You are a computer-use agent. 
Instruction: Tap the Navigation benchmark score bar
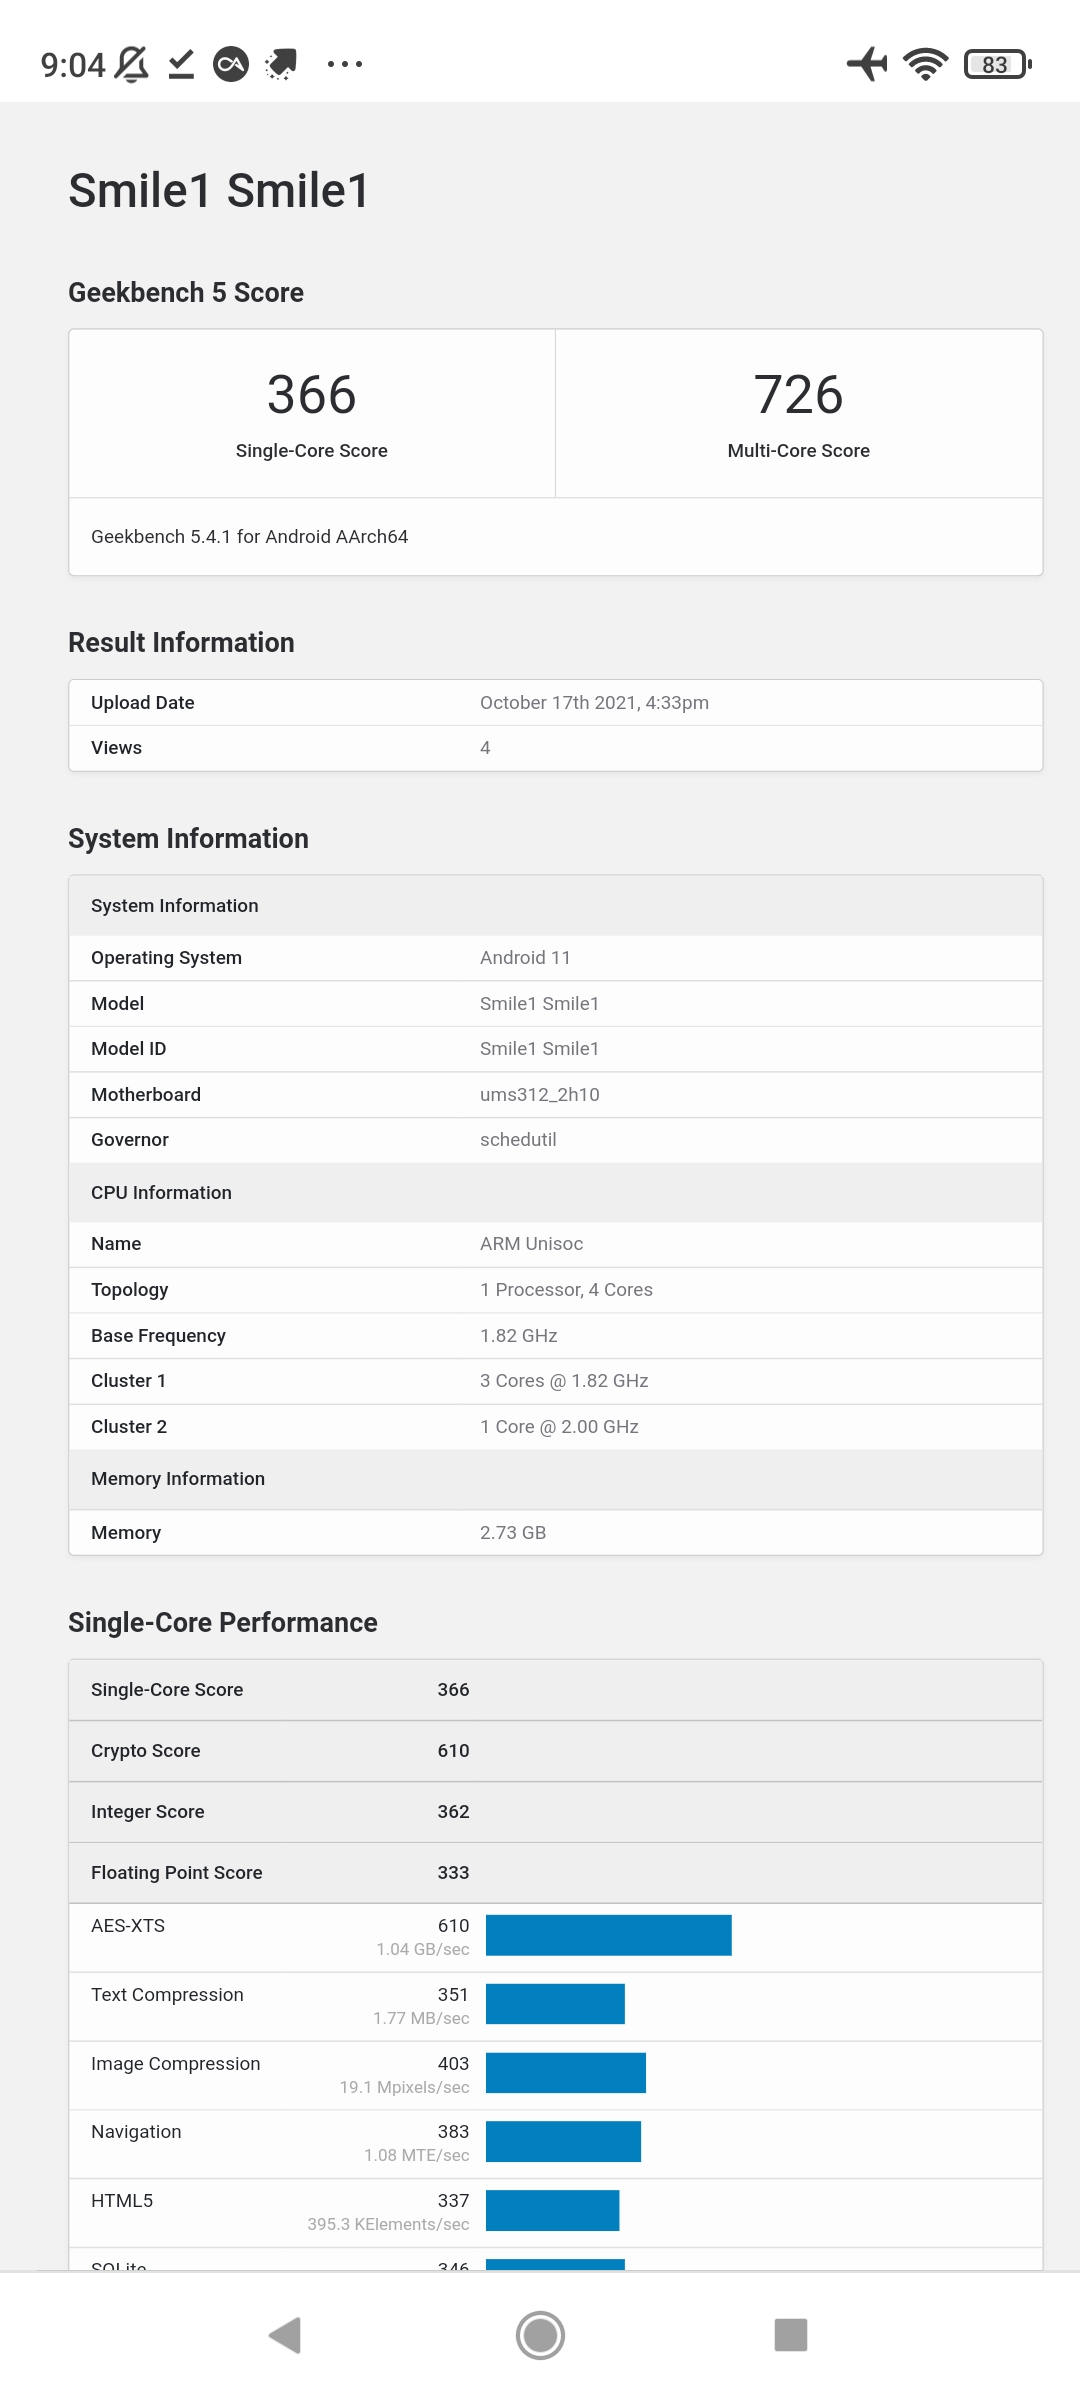coord(563,2141)
